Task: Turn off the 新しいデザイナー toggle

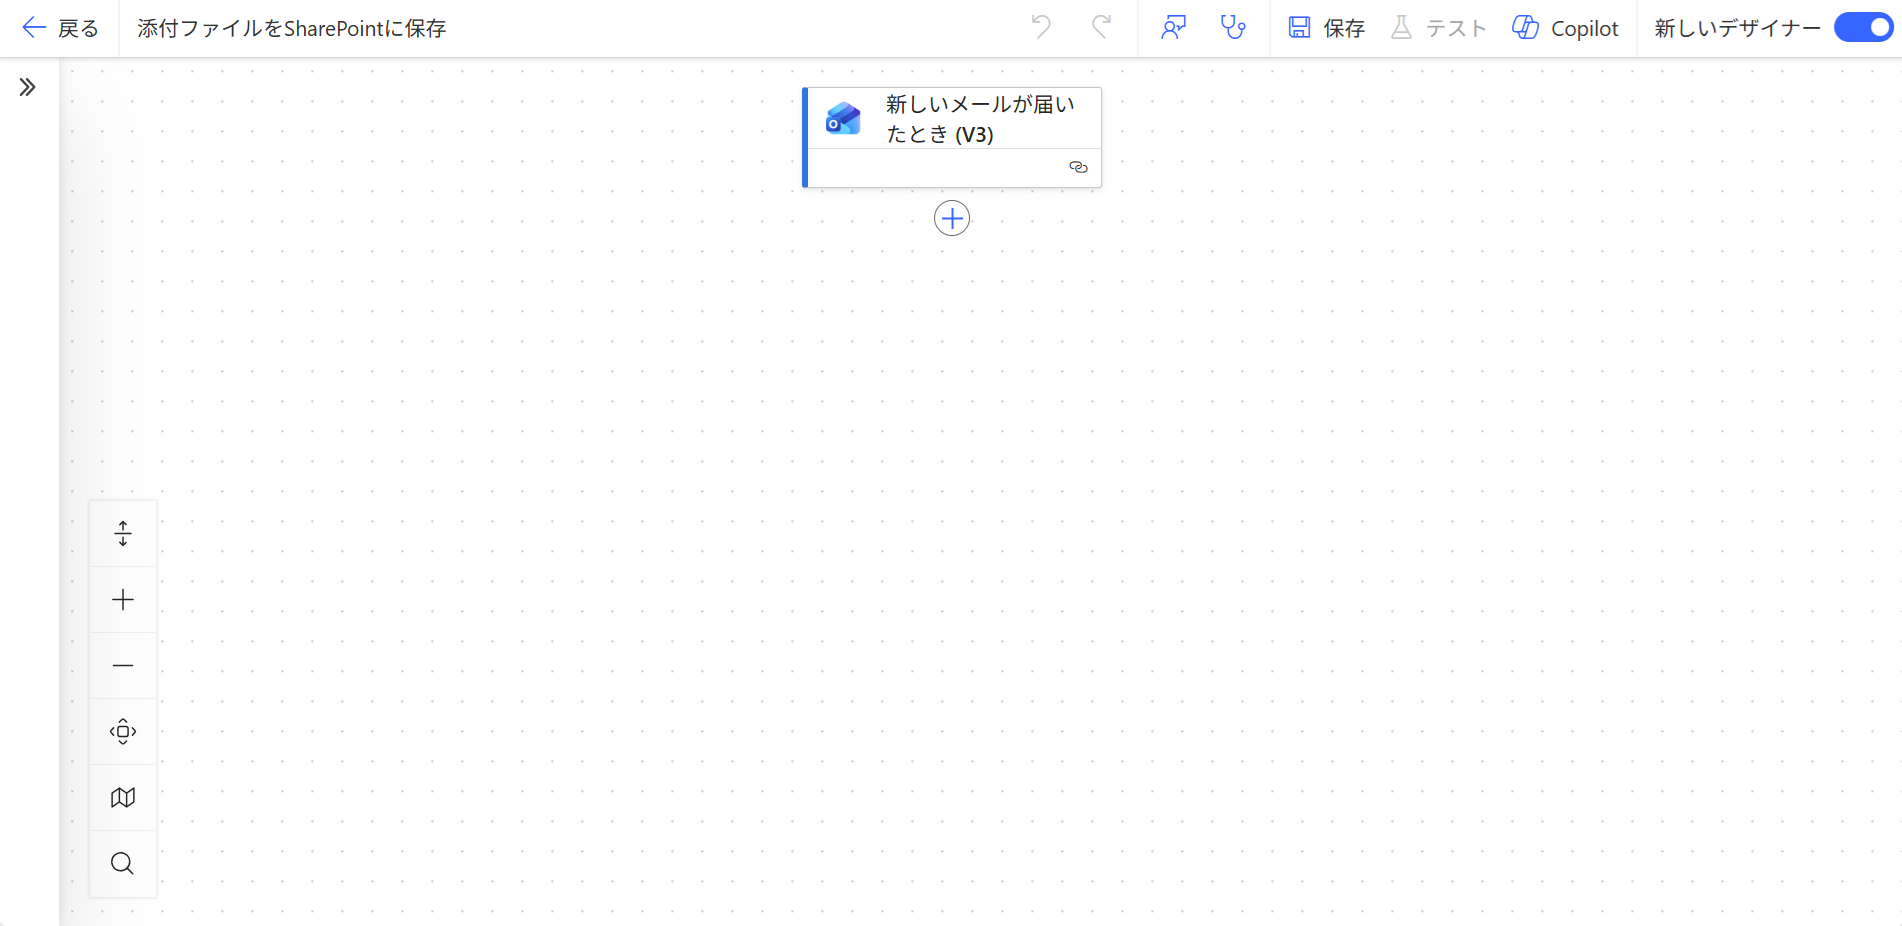Action: pos(1864,28)
